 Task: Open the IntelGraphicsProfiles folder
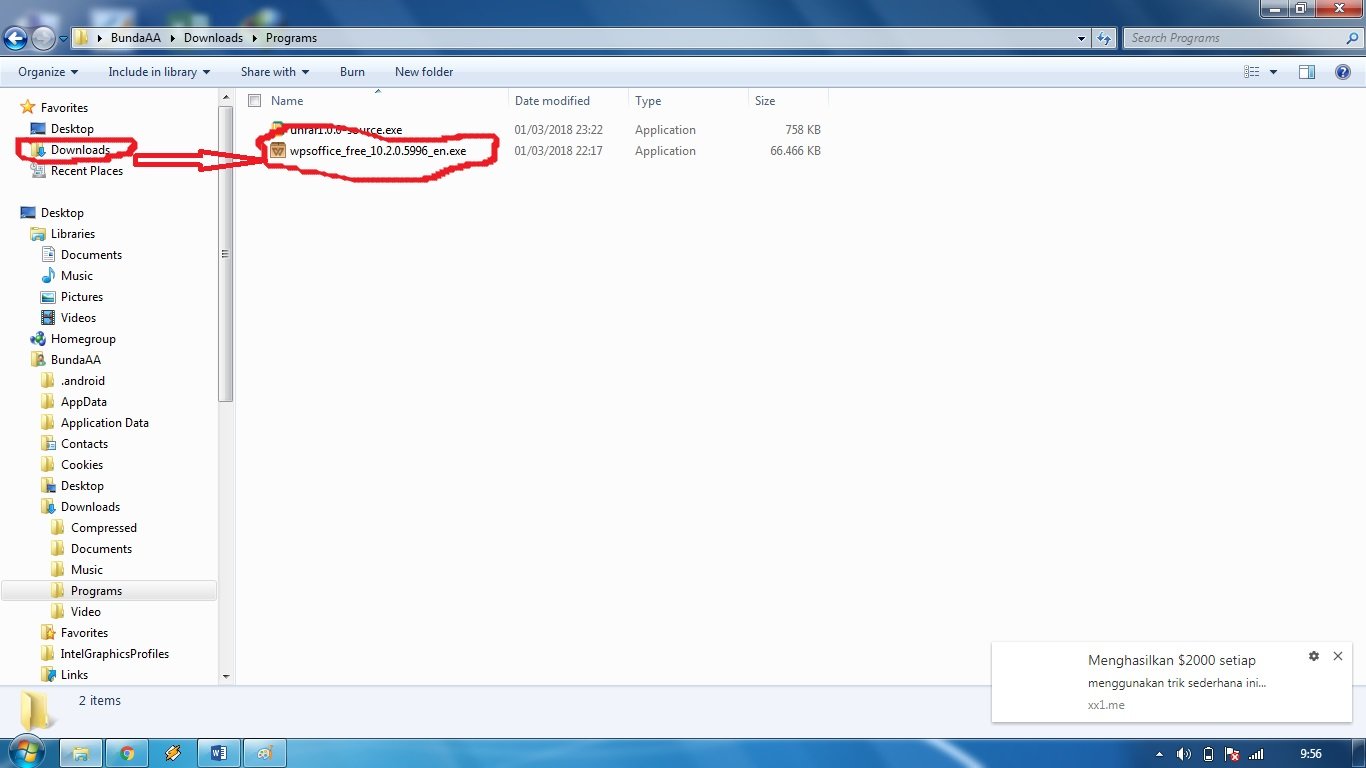click(x=115, y=654)
